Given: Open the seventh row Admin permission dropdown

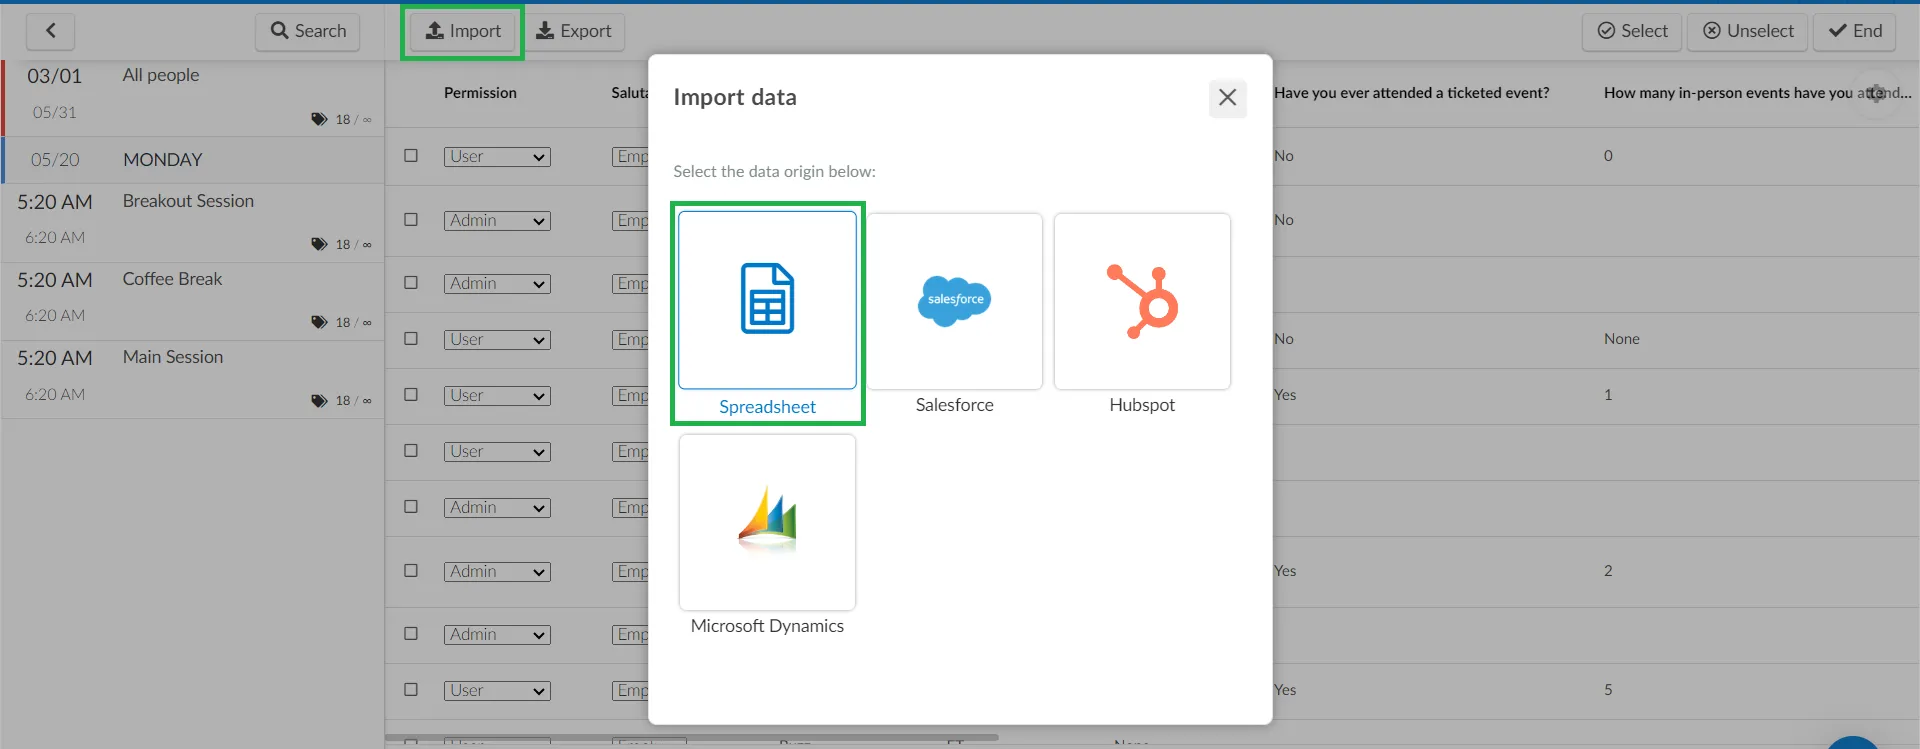Looking at the screenshot, I should [x=497, y=508].
